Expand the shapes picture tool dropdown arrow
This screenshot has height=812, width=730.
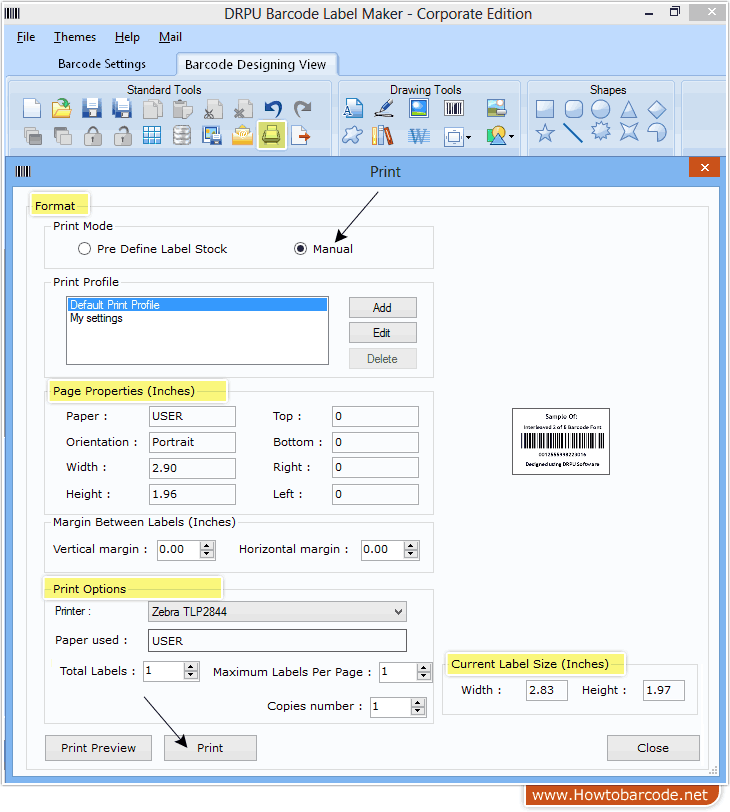tap(512, 137)
